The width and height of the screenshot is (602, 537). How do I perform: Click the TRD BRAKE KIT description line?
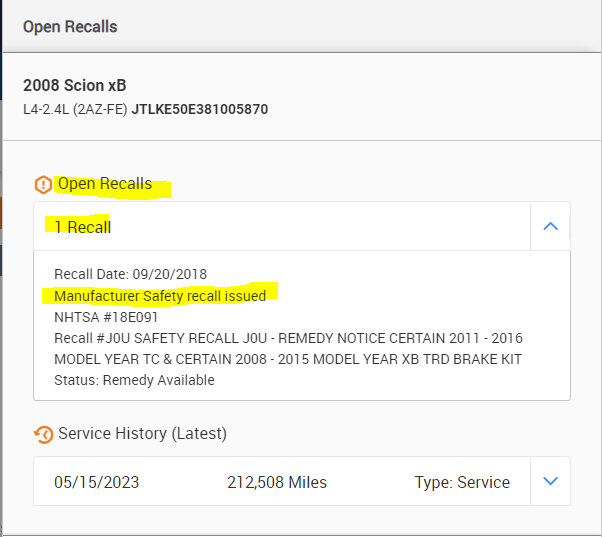(x=288, y=359)
